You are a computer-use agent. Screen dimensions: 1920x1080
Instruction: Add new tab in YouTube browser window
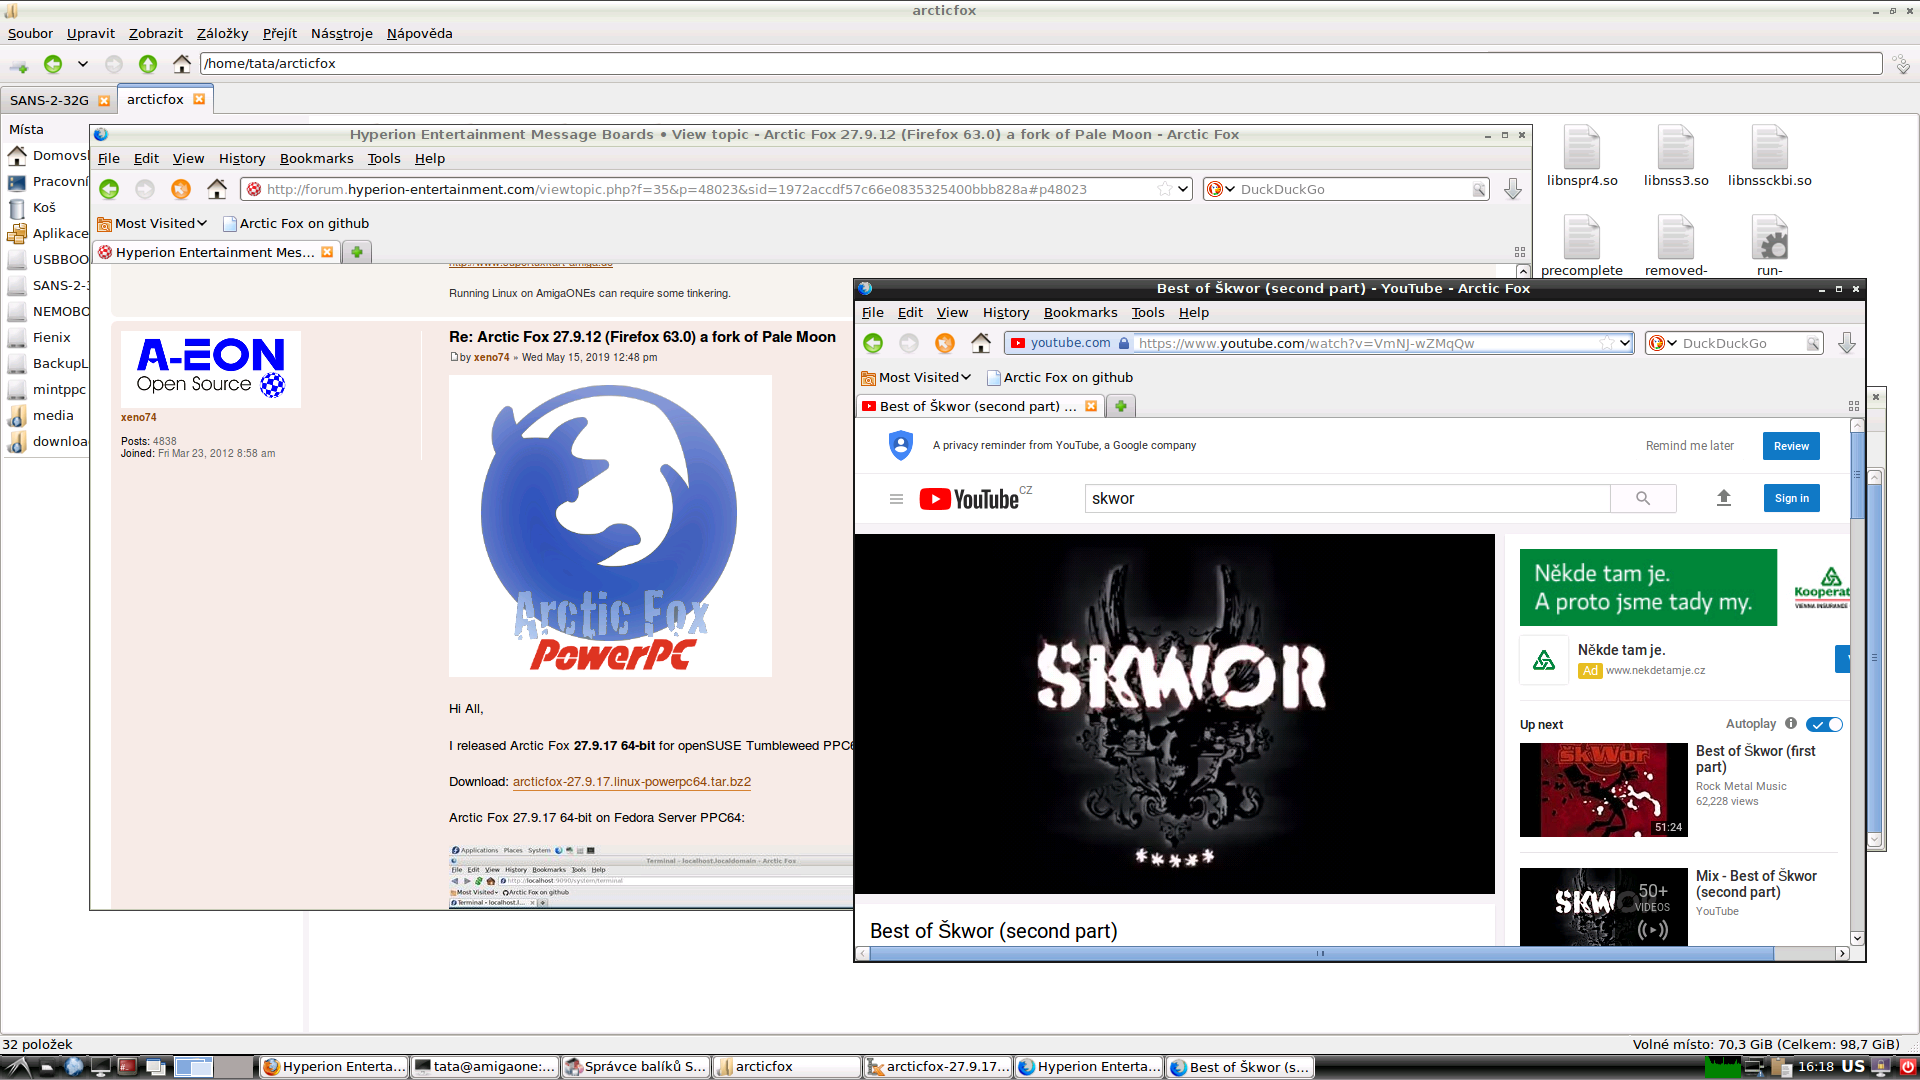[1121, 406]
